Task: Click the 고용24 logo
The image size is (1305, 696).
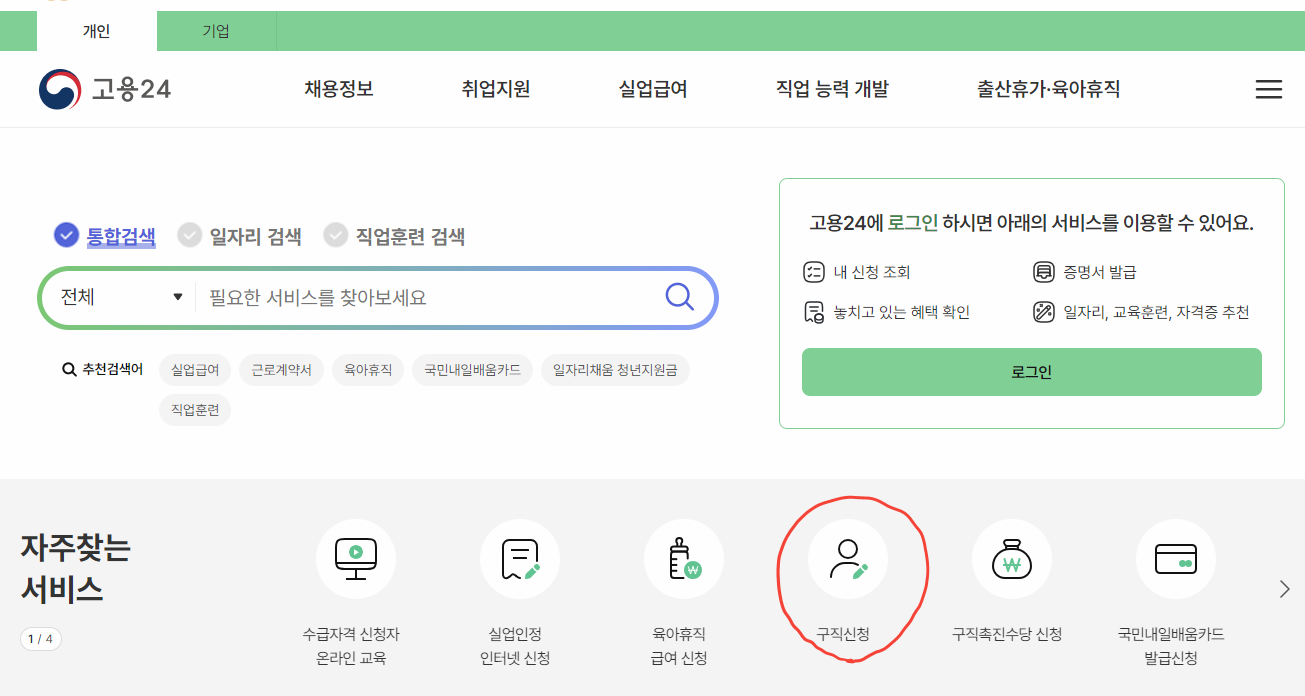Action: click(103, 88)
